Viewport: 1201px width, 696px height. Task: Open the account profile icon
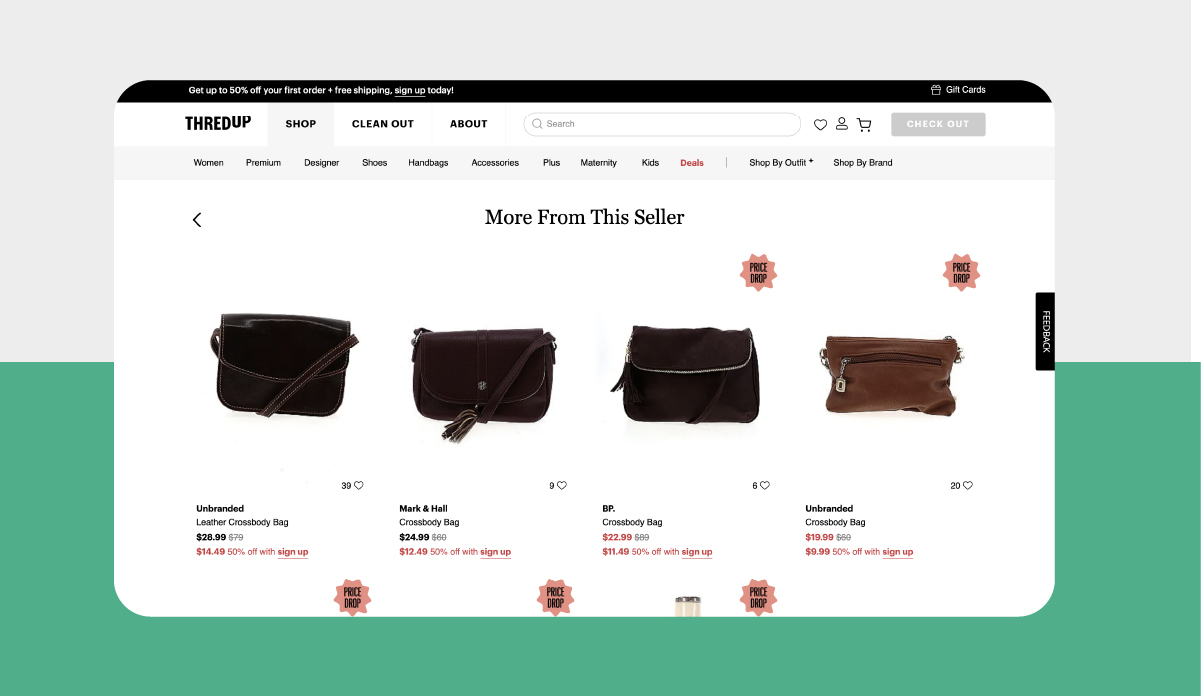pos(842,124)
